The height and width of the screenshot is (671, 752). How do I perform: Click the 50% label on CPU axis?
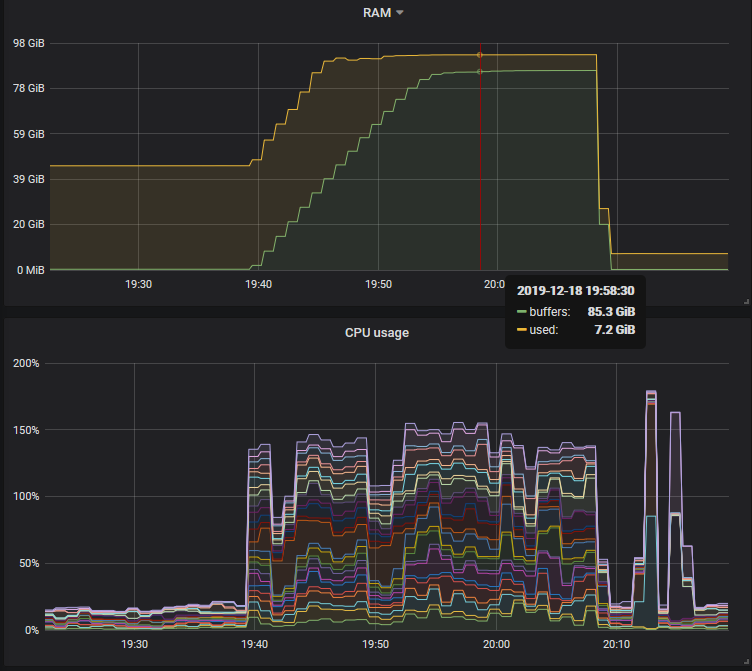pyautogui.click(x=29, y=563)
